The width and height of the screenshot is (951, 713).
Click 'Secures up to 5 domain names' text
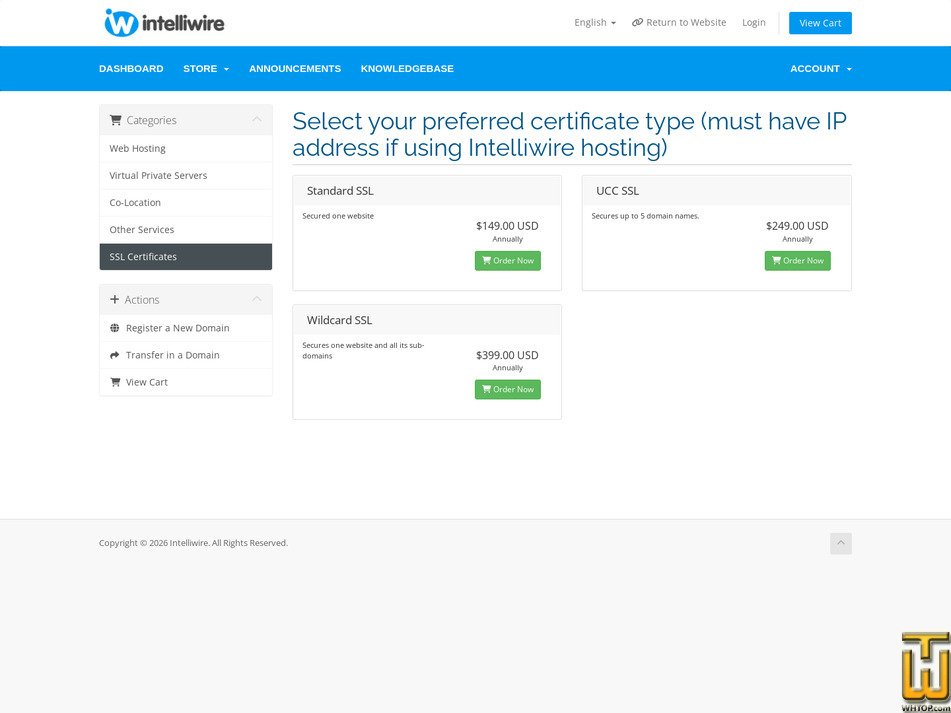[645, 216]
